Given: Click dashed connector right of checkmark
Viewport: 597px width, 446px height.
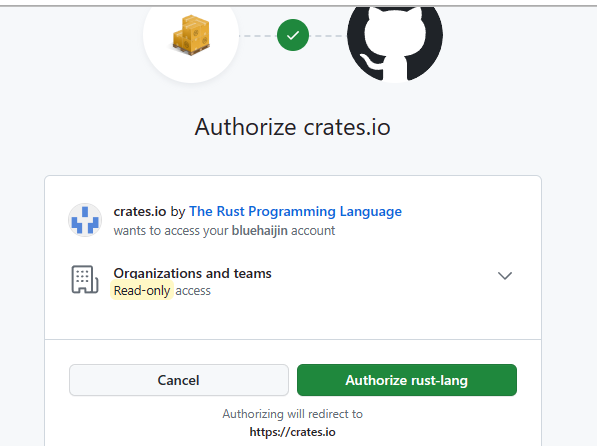Looking at the screenshot, I should [x=328, y=36].
